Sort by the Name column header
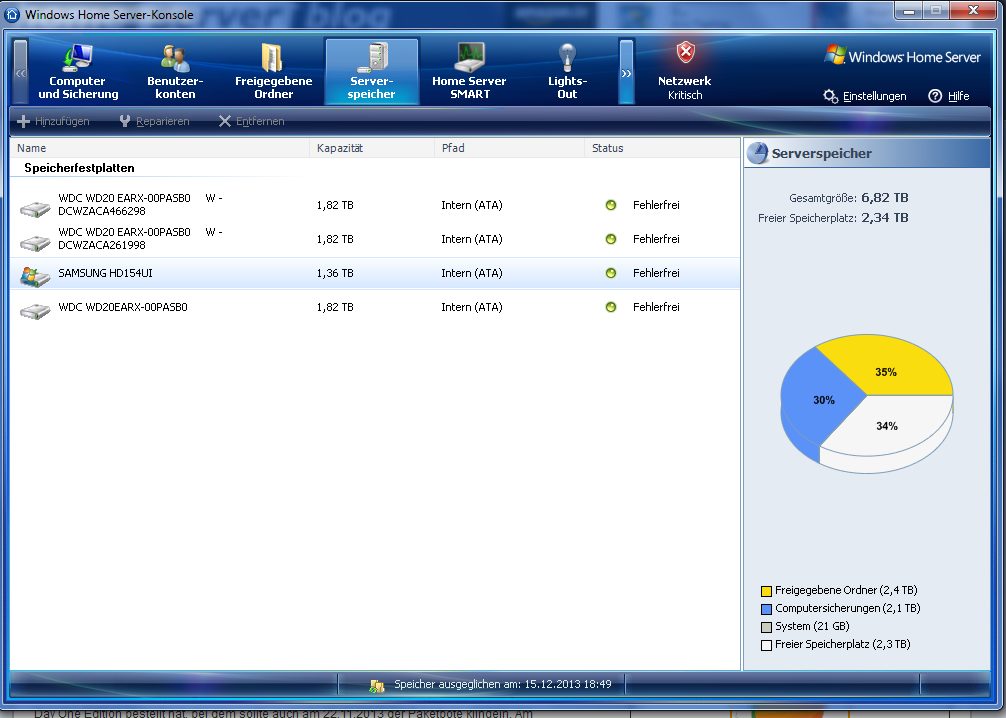This screenshot has height=718, width=1006. coord(160,148)
